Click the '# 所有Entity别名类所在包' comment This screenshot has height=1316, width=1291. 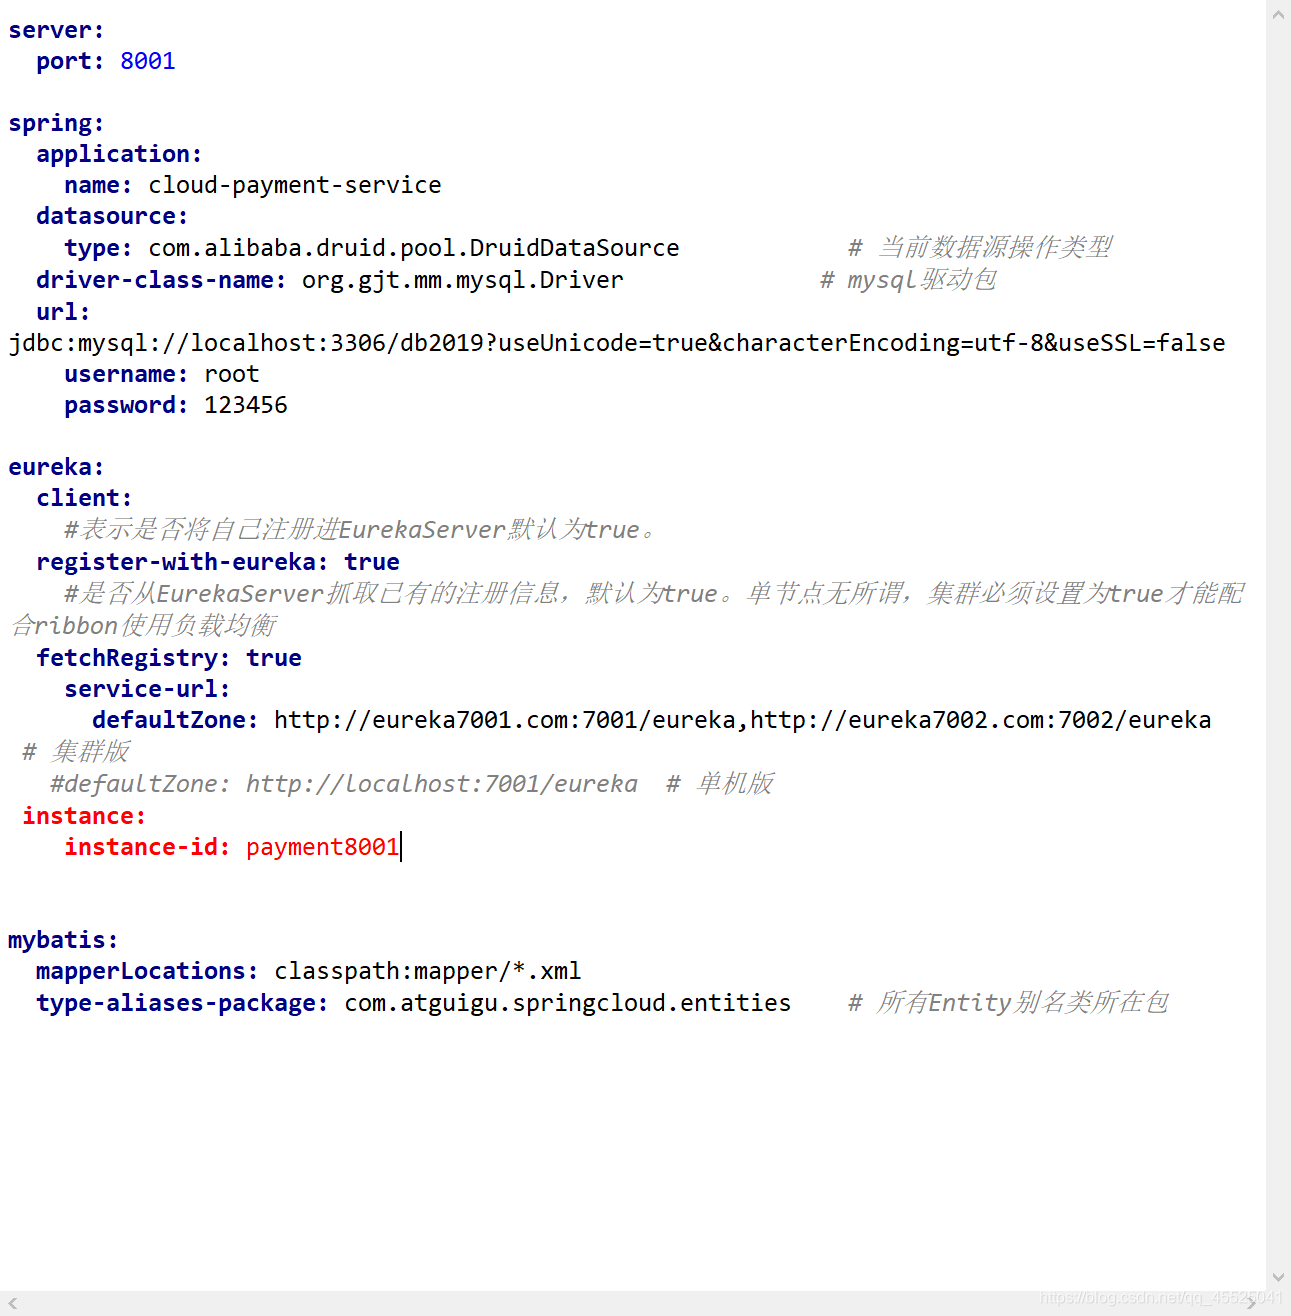(x=1008, y=1003)
